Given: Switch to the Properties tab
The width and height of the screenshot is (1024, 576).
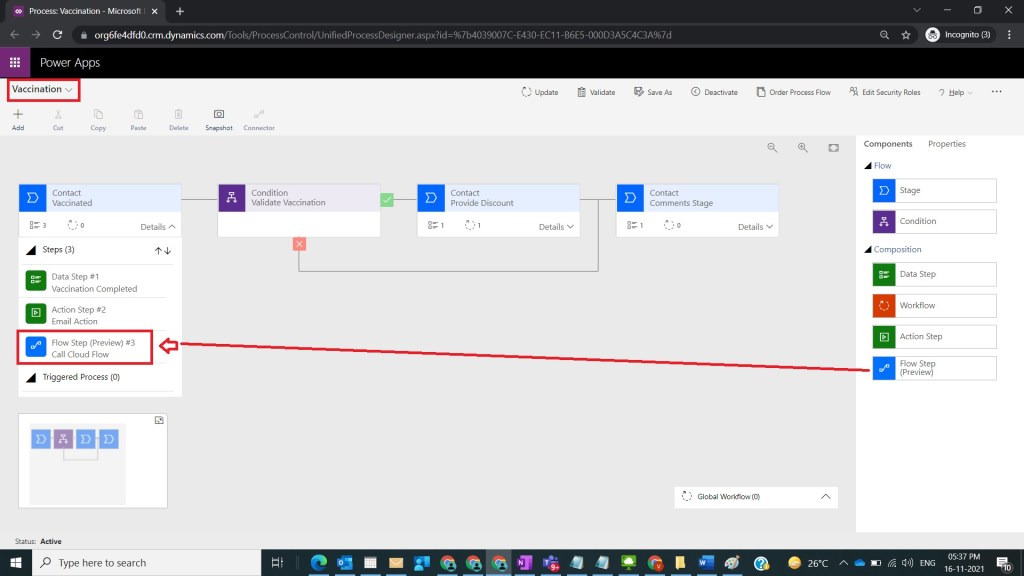Looking at the screenshot, I should 946,144.
